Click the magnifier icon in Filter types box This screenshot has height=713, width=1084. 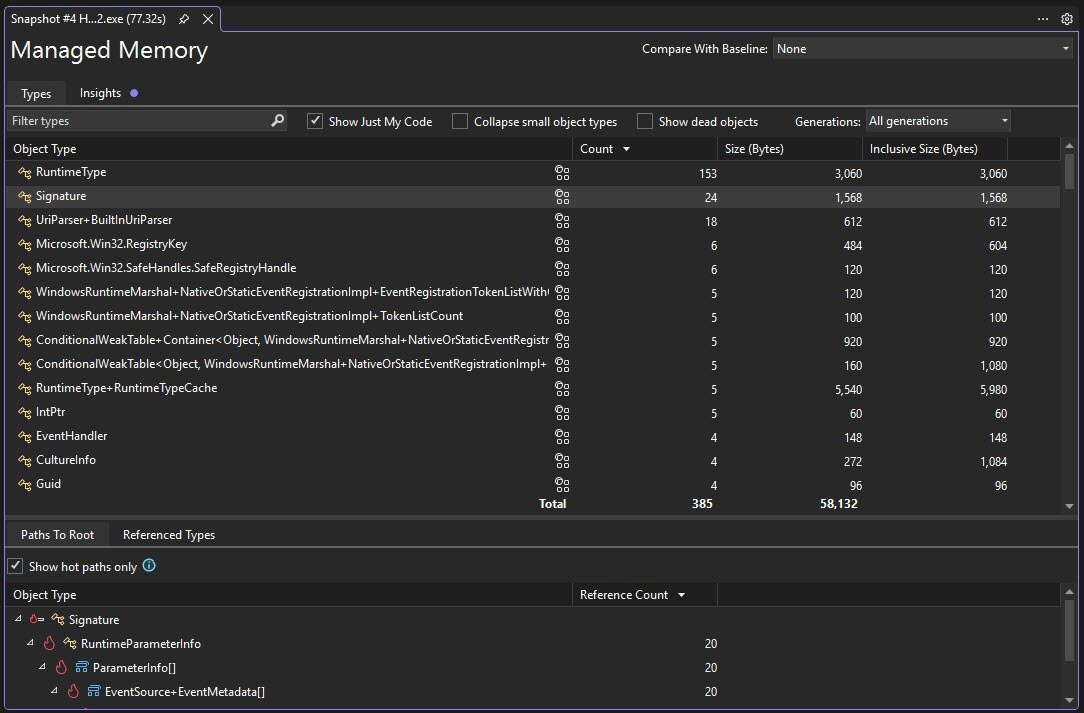[276, 119]
